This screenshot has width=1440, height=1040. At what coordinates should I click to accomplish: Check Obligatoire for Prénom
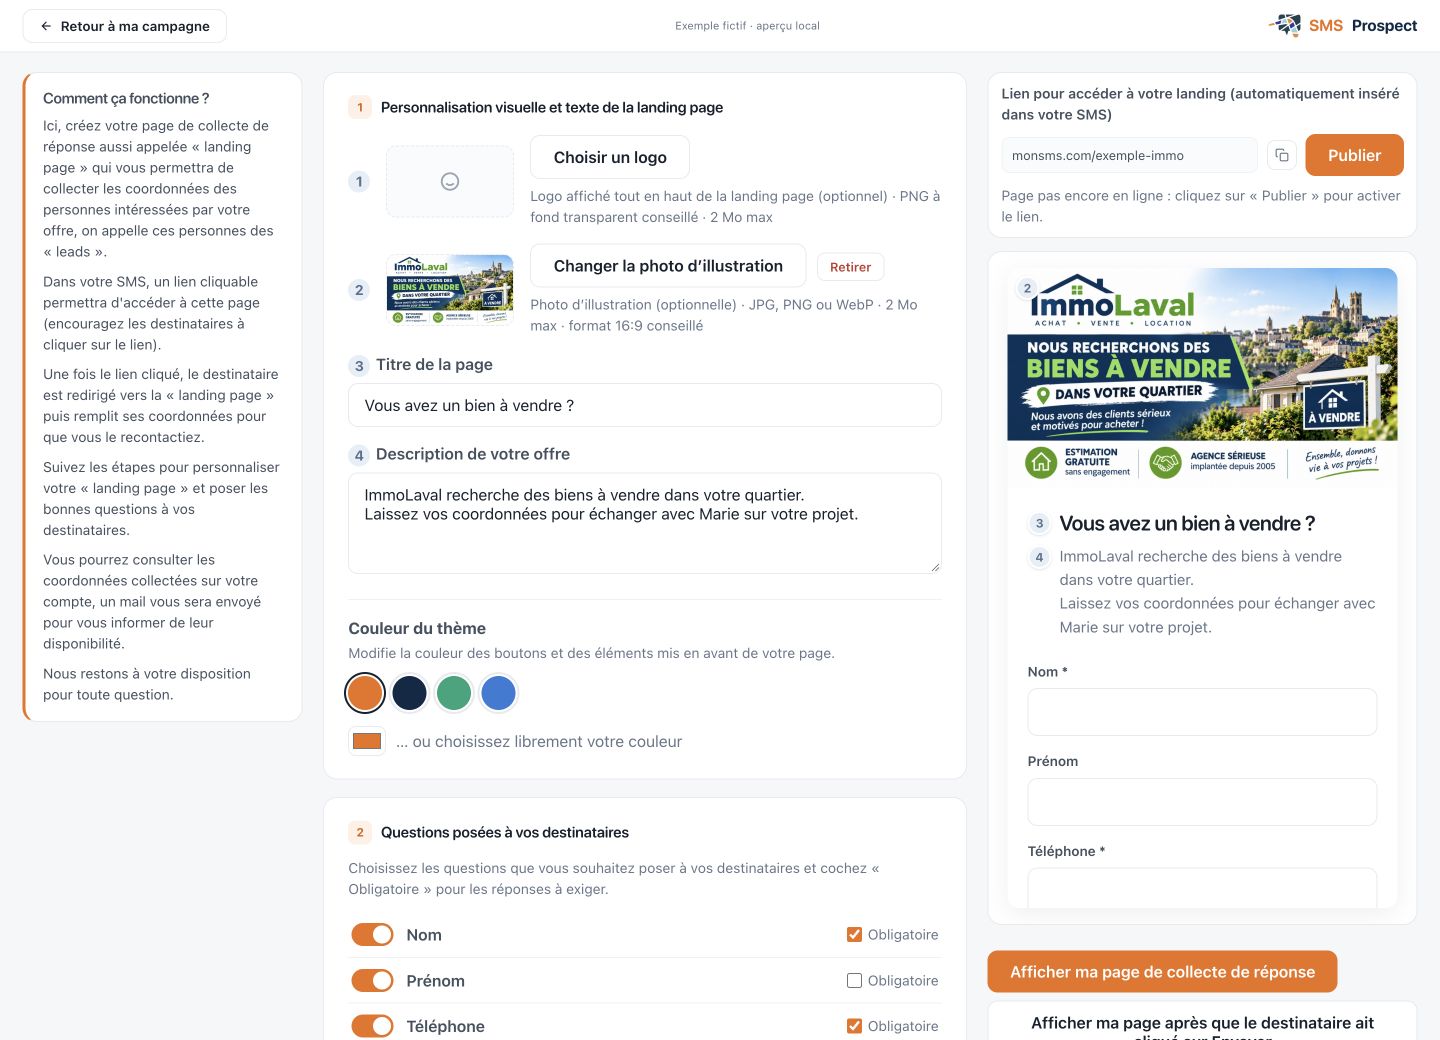tap(854, 981)
